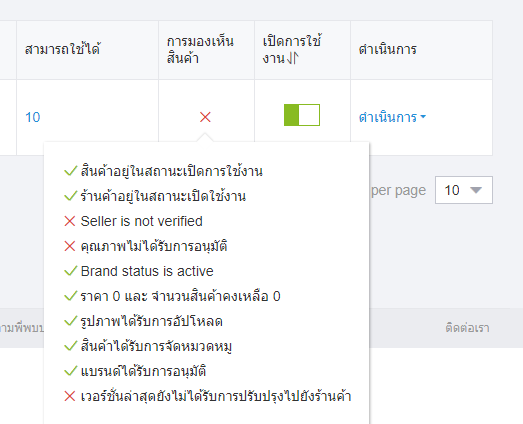The height and width of the screenshot is (424, 523).
Task: Open the ดำเนินการ actions dropdown in row
Action: pos(392,117)
